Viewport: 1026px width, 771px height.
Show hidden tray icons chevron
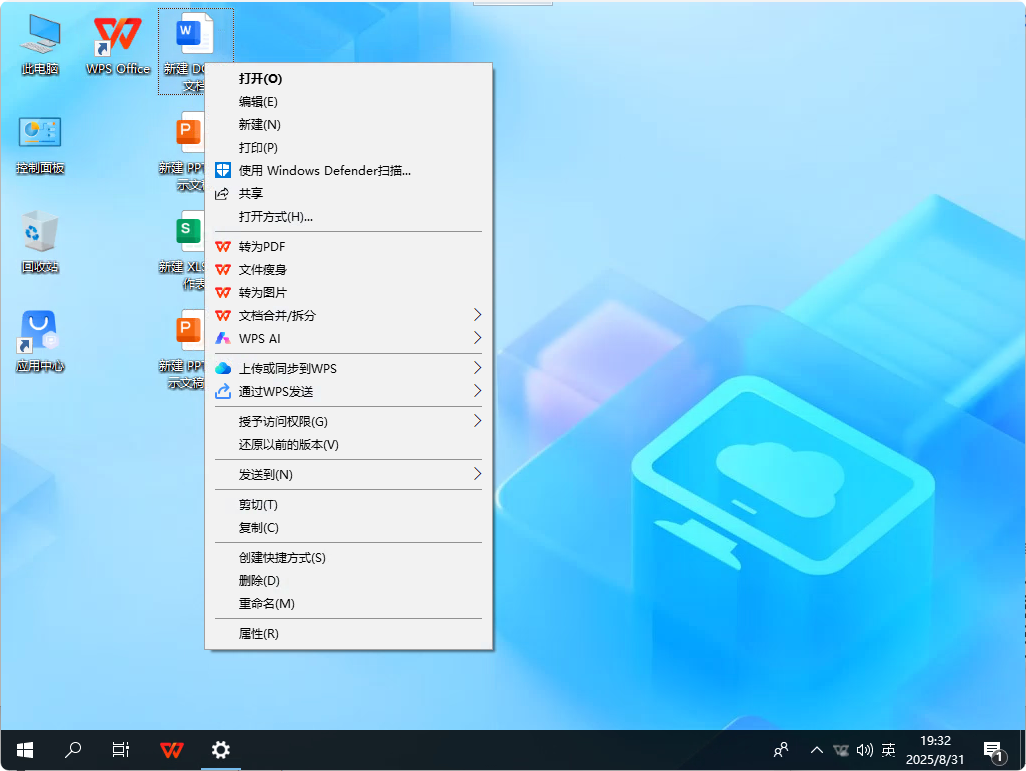[816, 750]
